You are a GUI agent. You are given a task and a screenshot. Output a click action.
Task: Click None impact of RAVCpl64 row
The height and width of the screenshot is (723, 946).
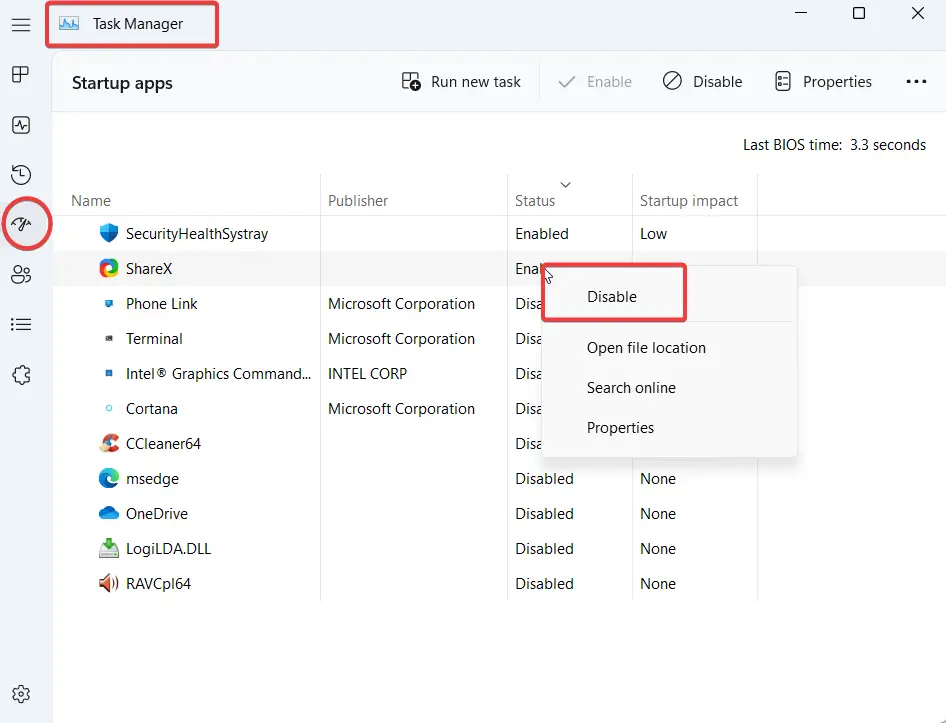pos(658,584)
